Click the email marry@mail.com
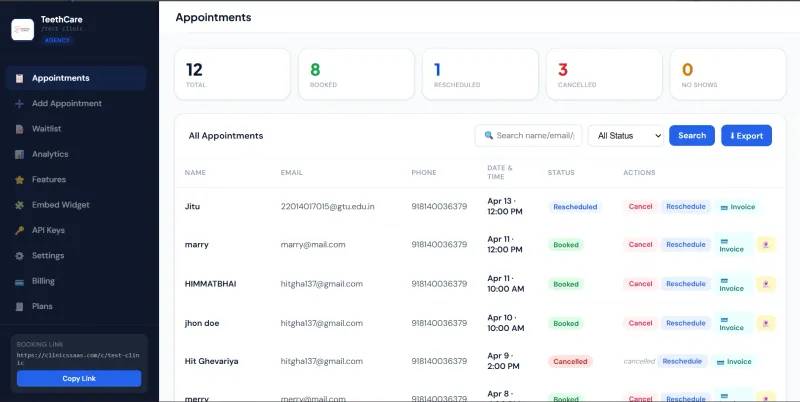 [313, 245]
